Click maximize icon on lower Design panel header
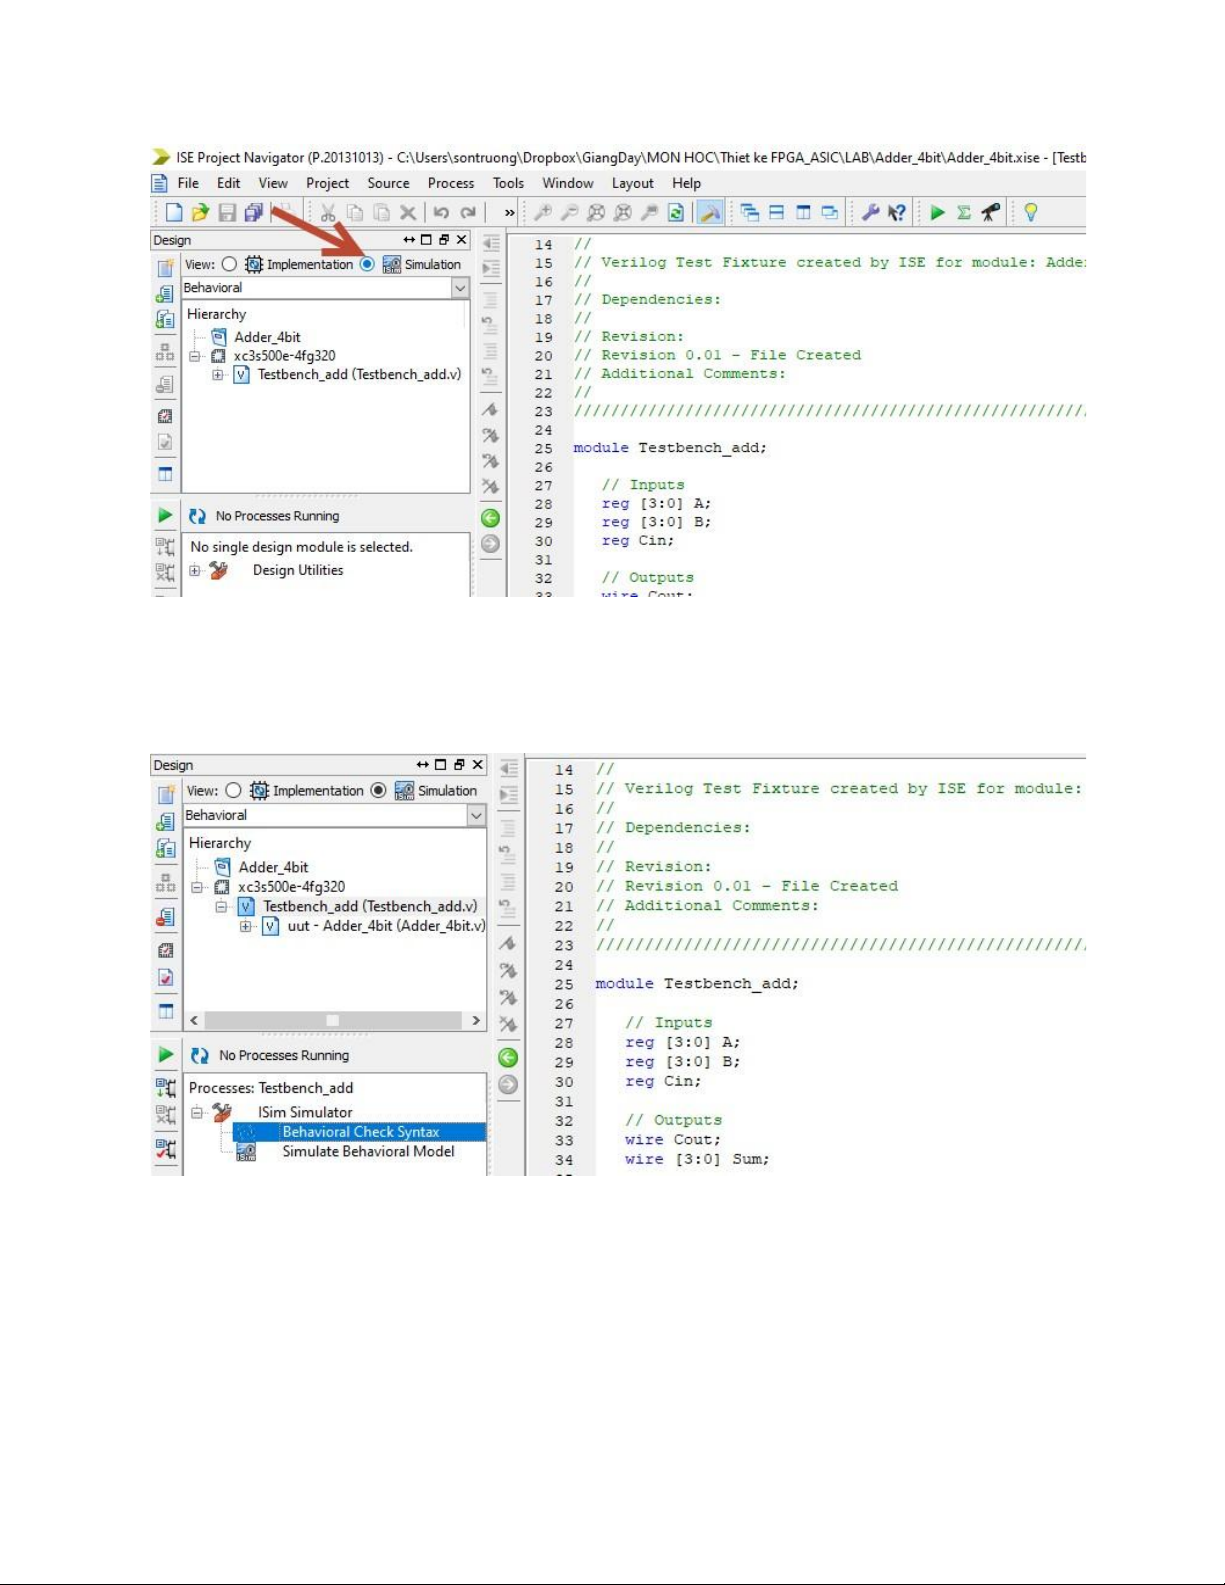1225x1585 pixels. tap(440, 765)
